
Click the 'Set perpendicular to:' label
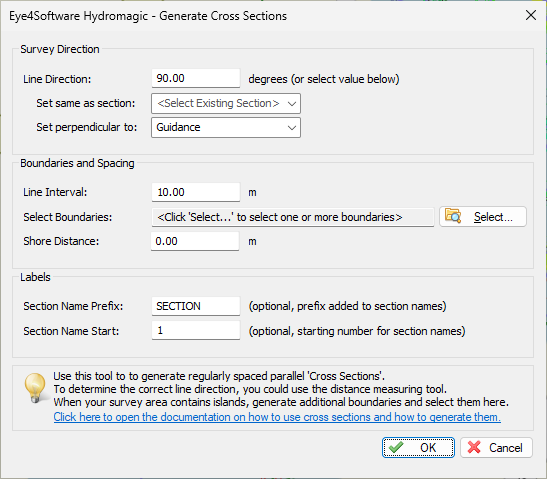(x=87, y=127)
